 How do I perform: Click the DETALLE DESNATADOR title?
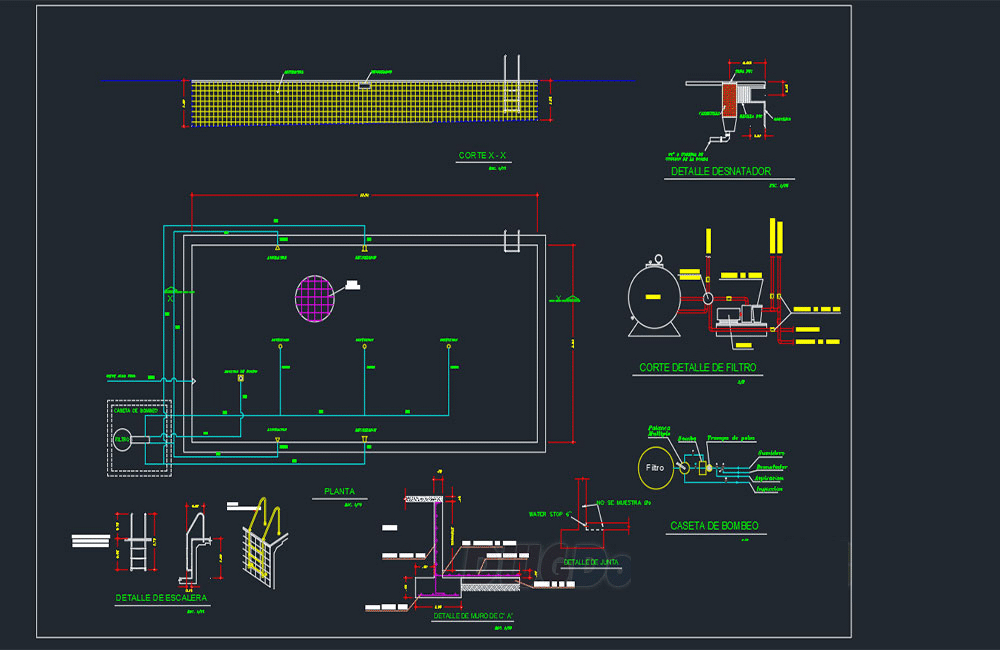(x=721, y=172)
